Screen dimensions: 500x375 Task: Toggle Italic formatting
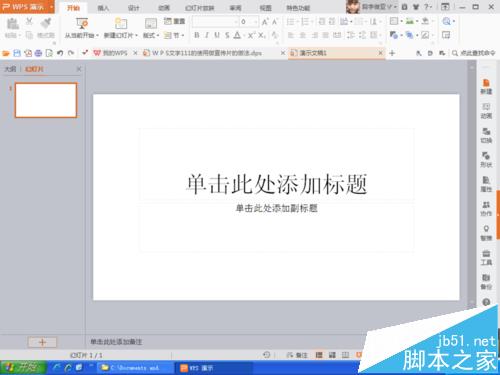point(207,35)
